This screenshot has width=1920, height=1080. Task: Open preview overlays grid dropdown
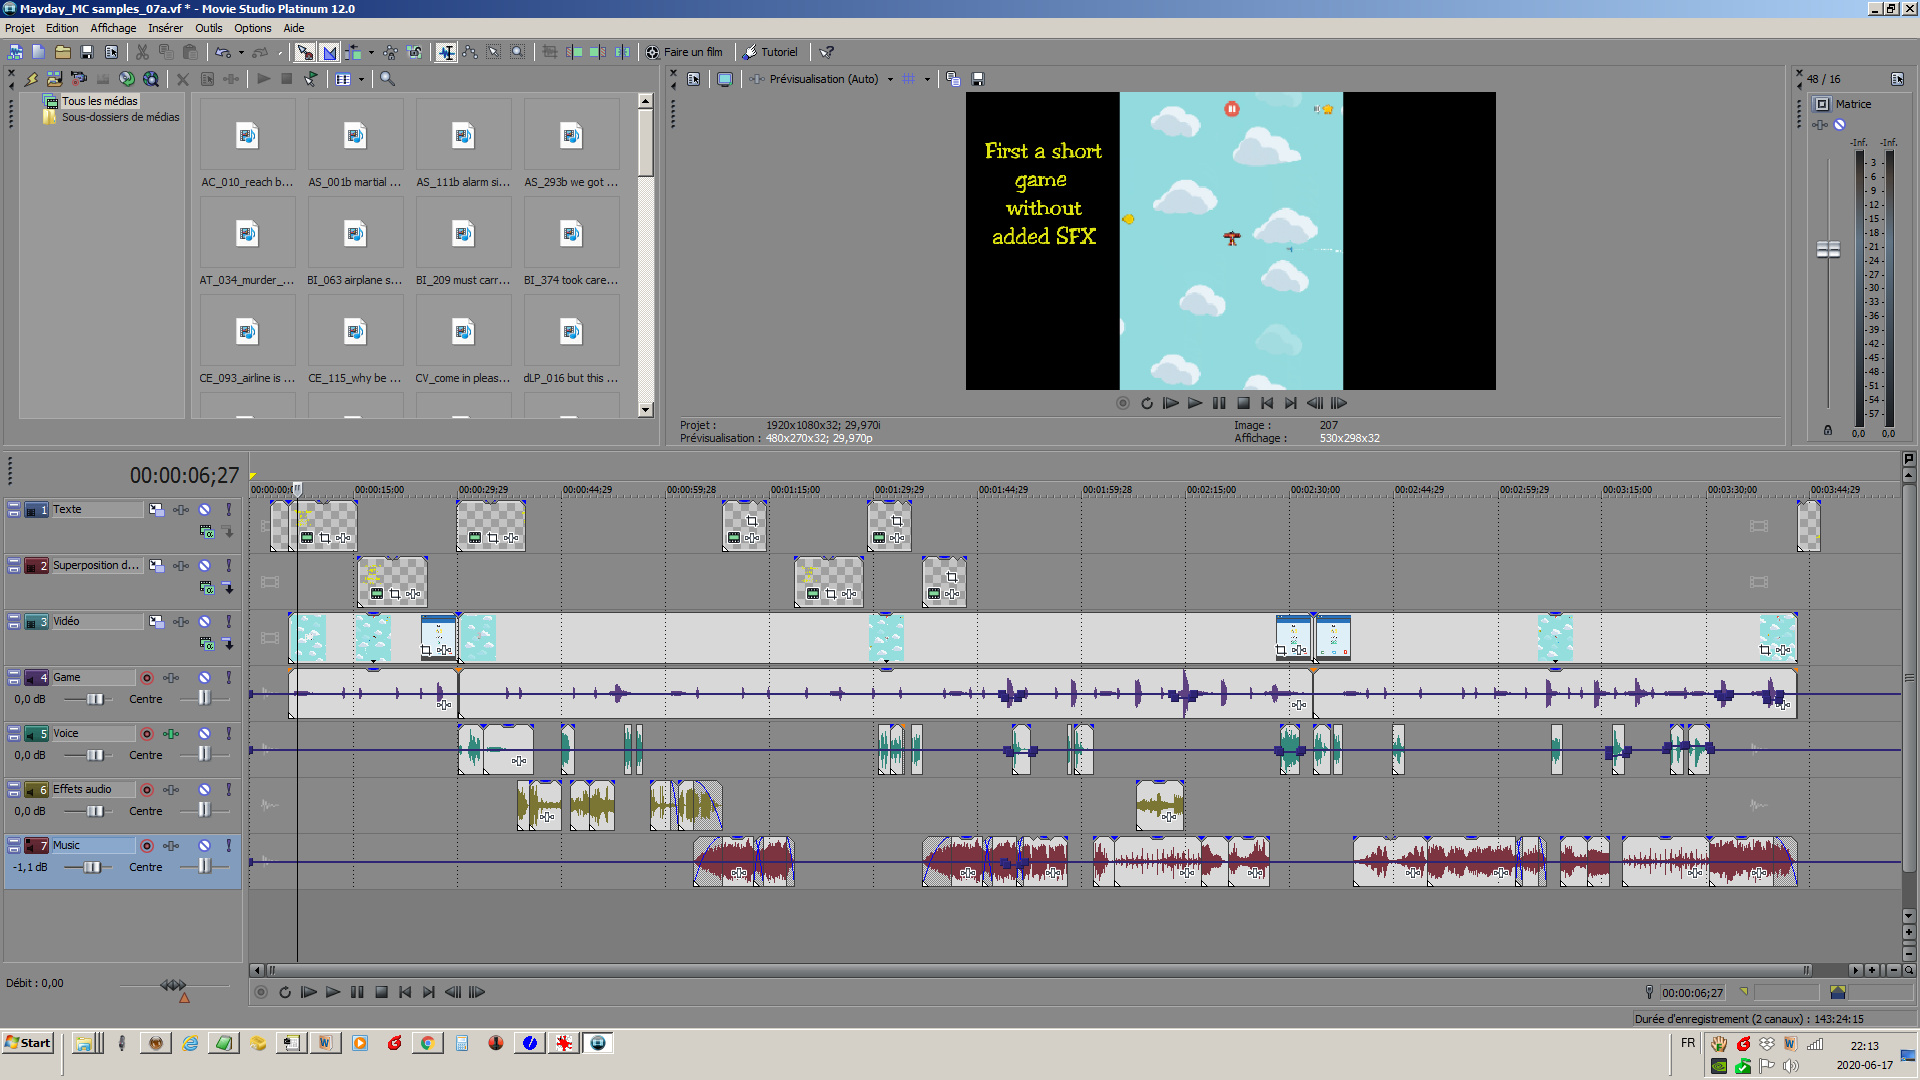927,79
